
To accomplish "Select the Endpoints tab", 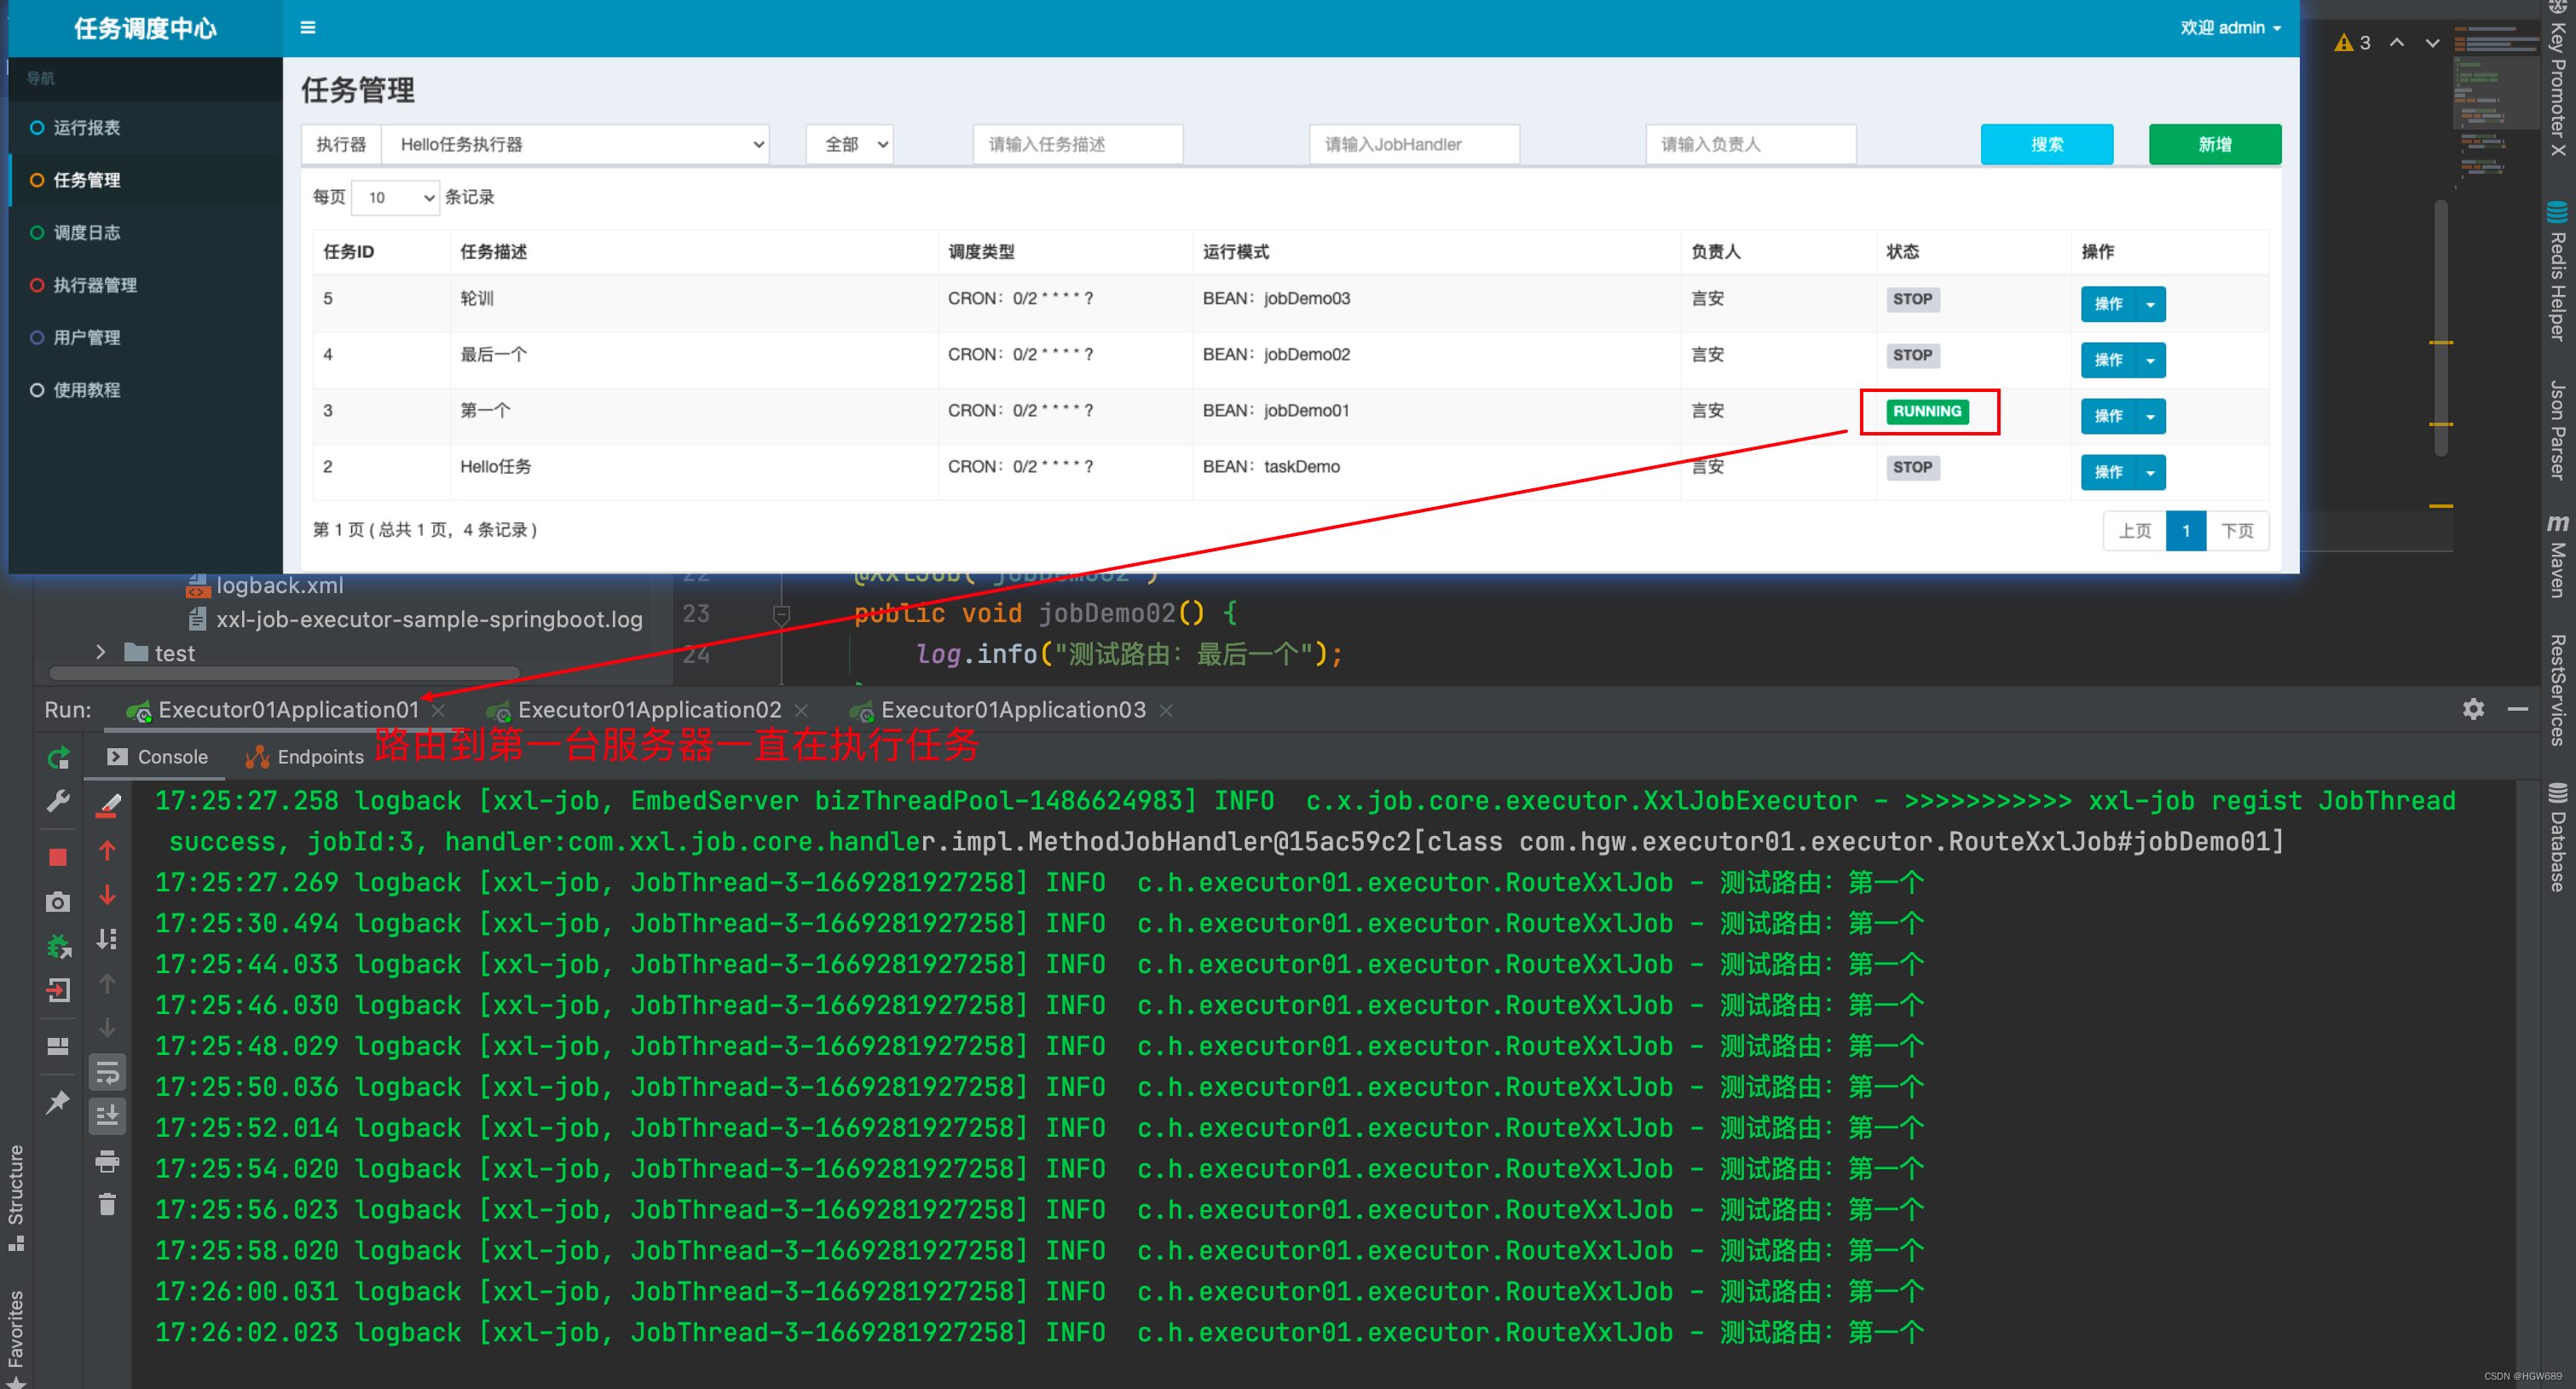I will click(x=304, y=757).
